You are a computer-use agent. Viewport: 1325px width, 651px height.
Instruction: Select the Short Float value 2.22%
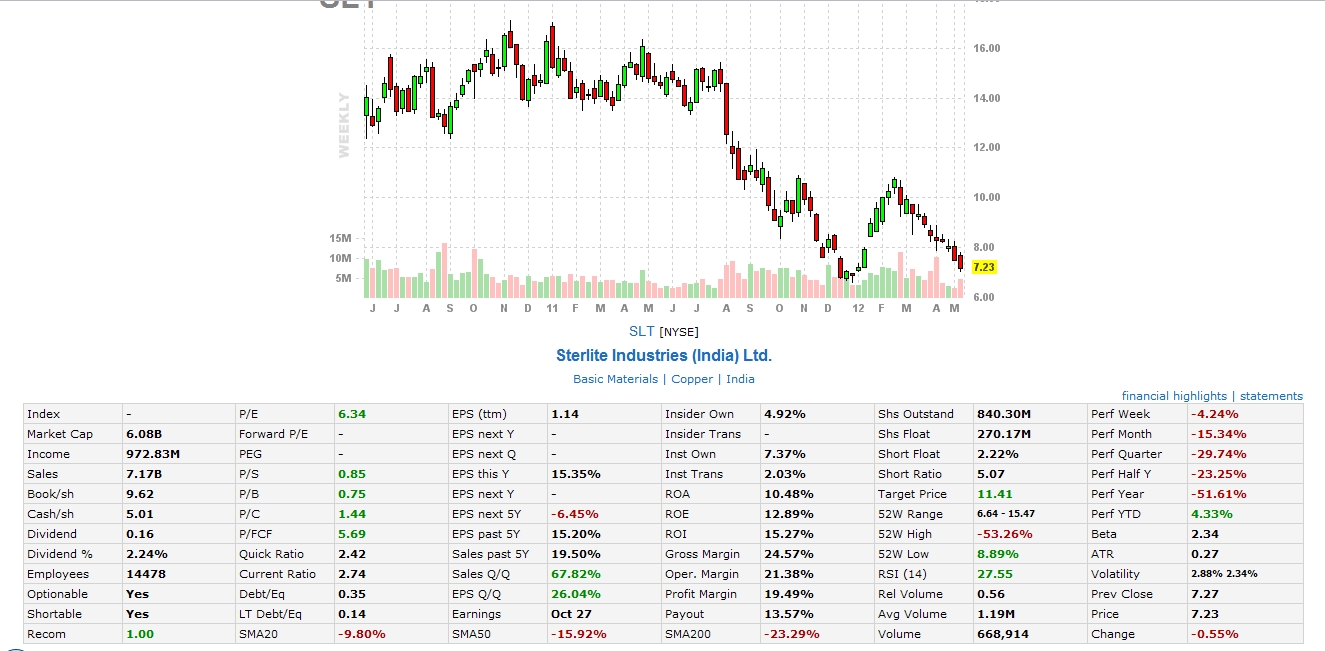coord(997,454)
